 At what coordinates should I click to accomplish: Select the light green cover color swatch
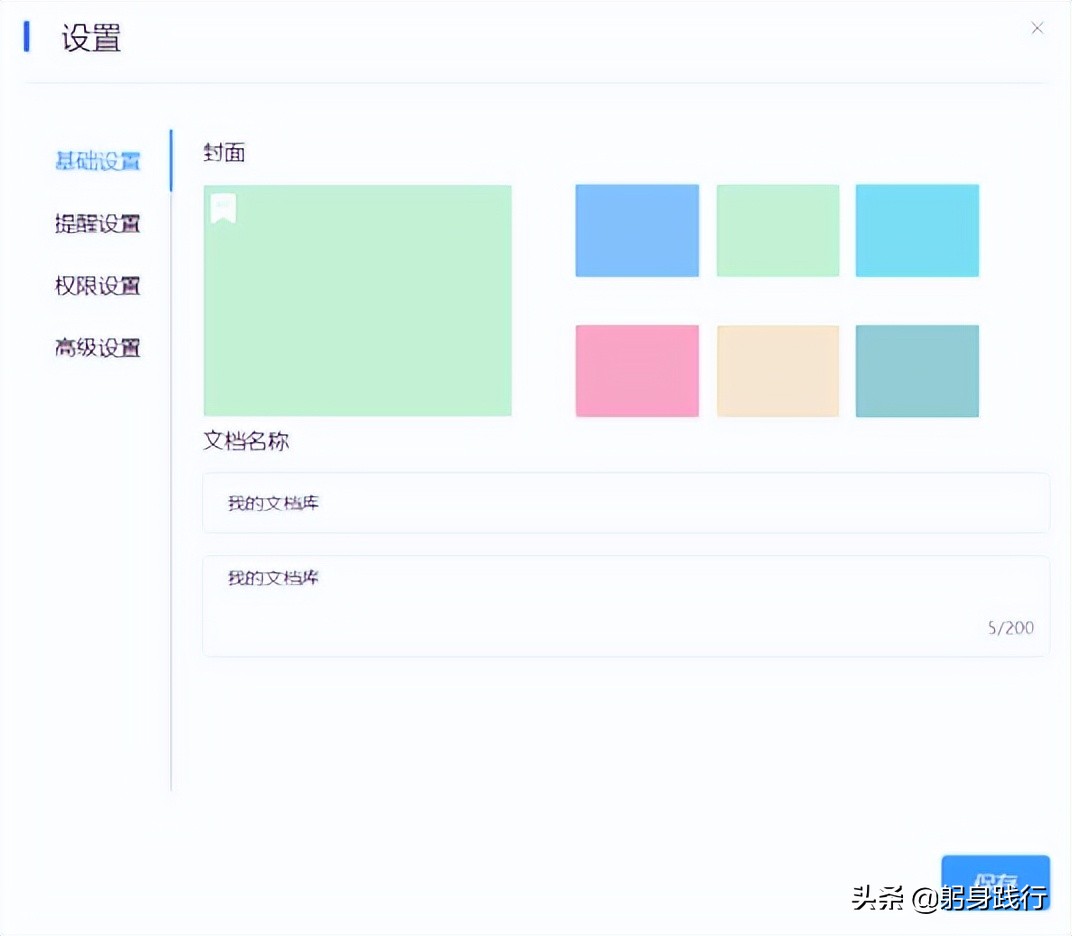(x=777, y=229)
